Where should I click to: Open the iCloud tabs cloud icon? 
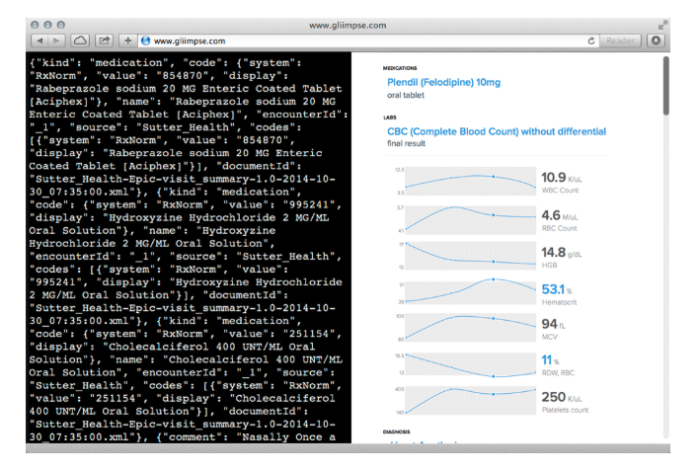coord(80,41)
